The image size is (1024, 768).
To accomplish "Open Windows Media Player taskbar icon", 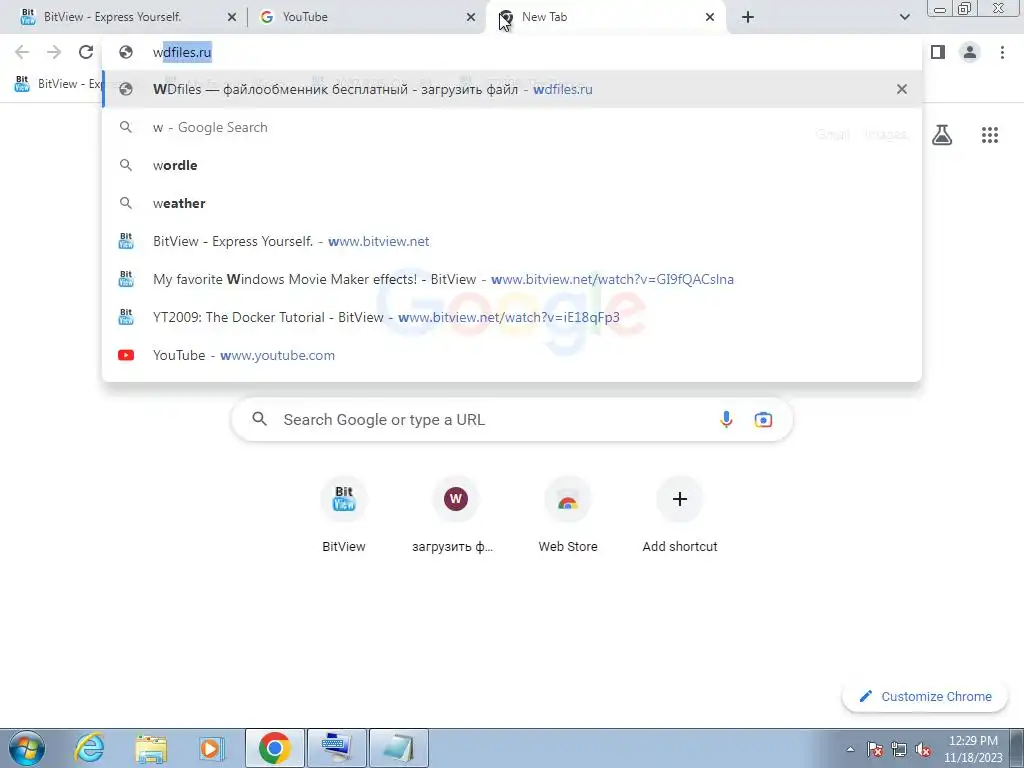I will coord(212,748).
